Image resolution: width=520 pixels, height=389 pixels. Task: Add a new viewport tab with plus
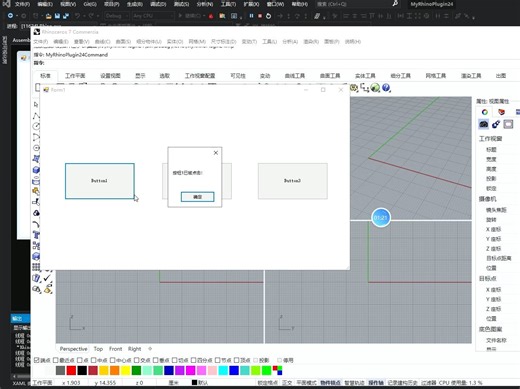pyautogui.click(x=150, y=349)
